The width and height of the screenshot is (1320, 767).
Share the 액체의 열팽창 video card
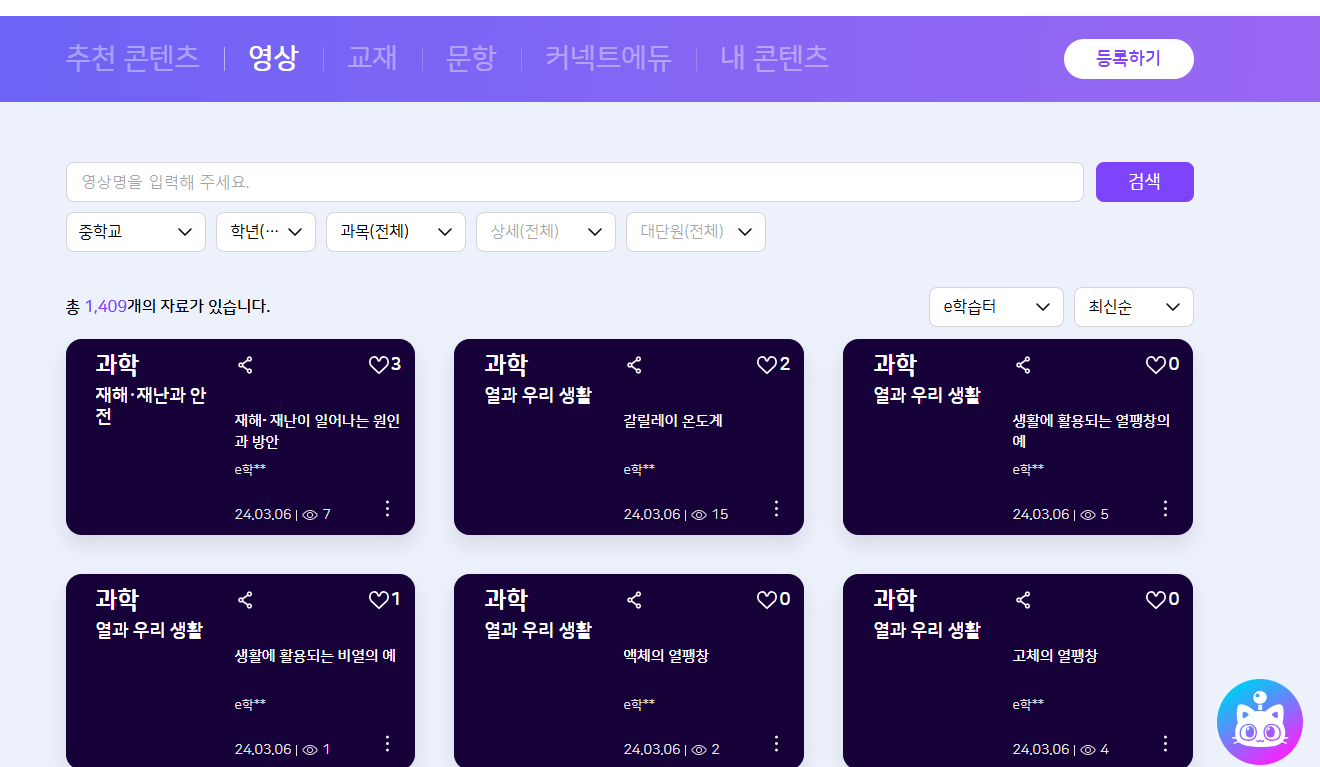coord(634,600)
